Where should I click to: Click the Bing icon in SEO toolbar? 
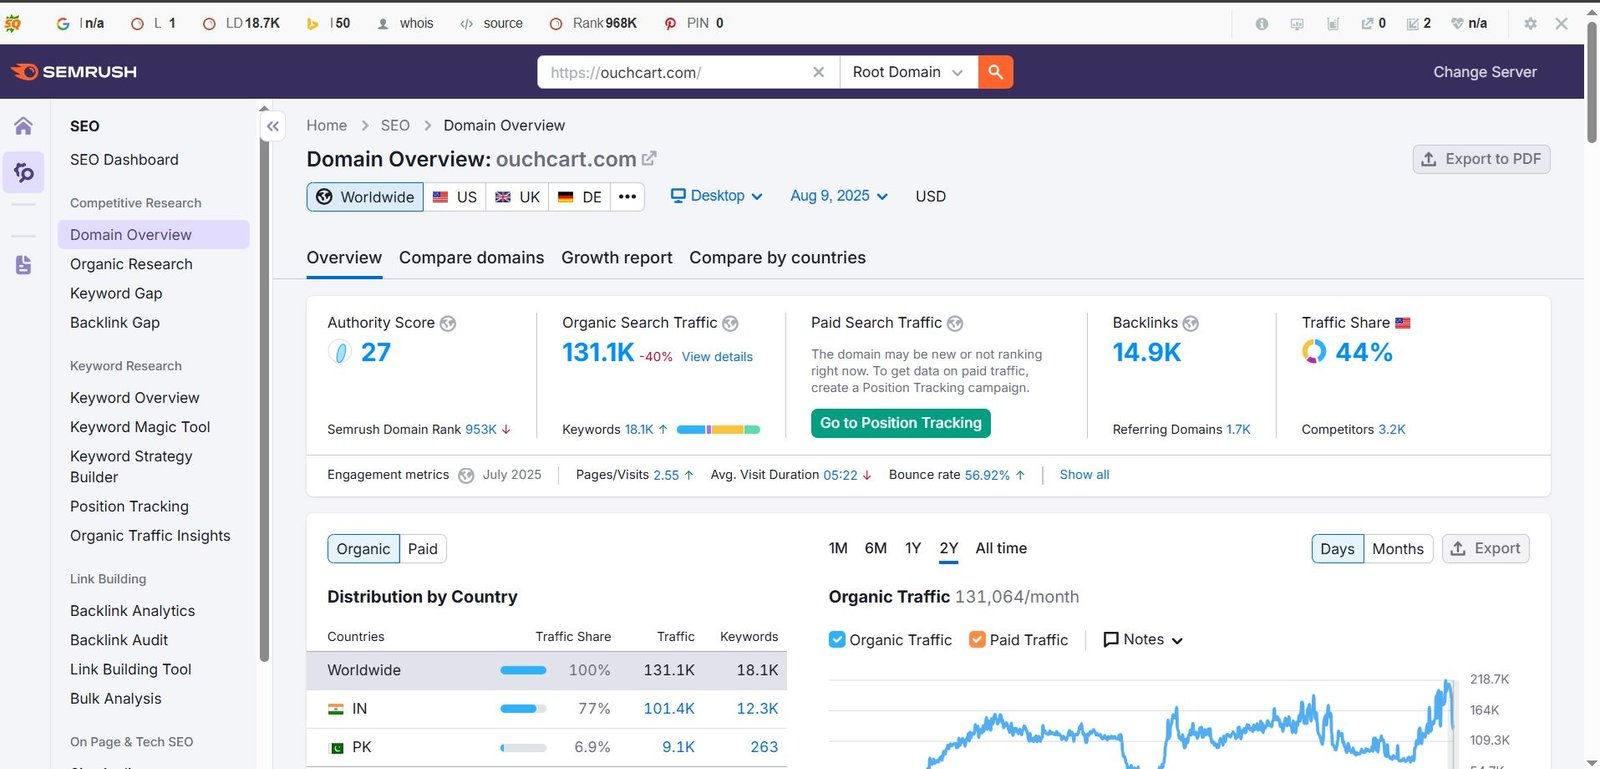click(x=313, y=23)
